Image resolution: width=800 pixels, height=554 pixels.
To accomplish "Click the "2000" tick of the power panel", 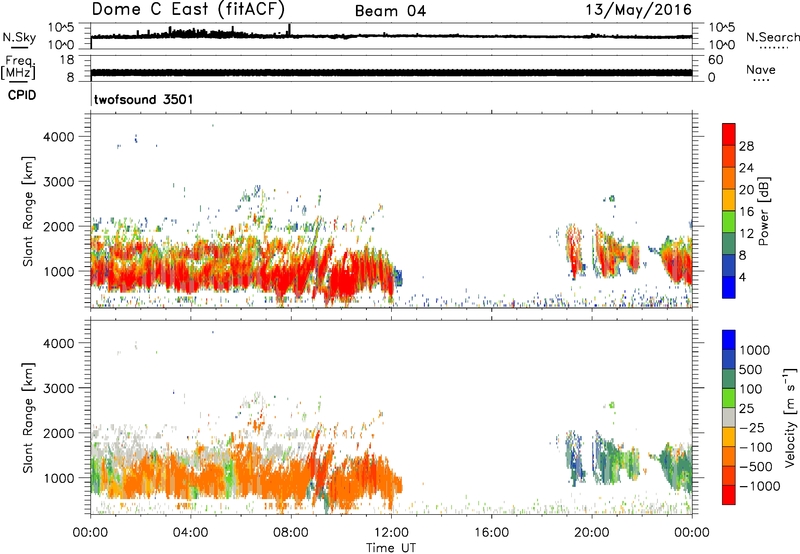I will [x=59, y=226].
